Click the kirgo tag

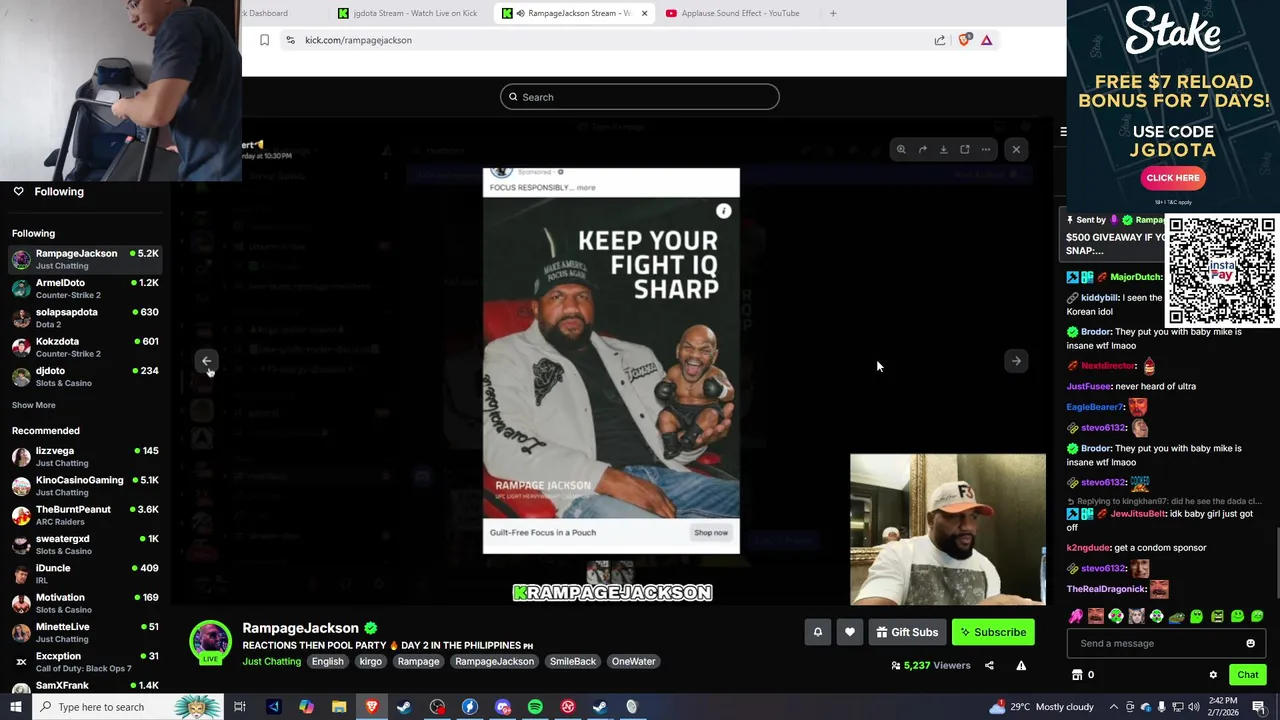coord(371,661)
